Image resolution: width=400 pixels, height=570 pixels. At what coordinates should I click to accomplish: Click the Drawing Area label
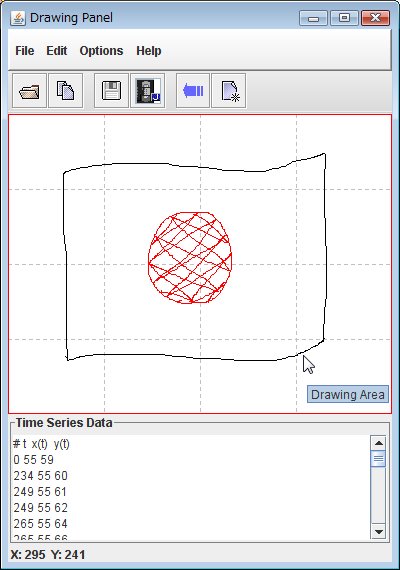pyautogui.click(x=348, y=394)
